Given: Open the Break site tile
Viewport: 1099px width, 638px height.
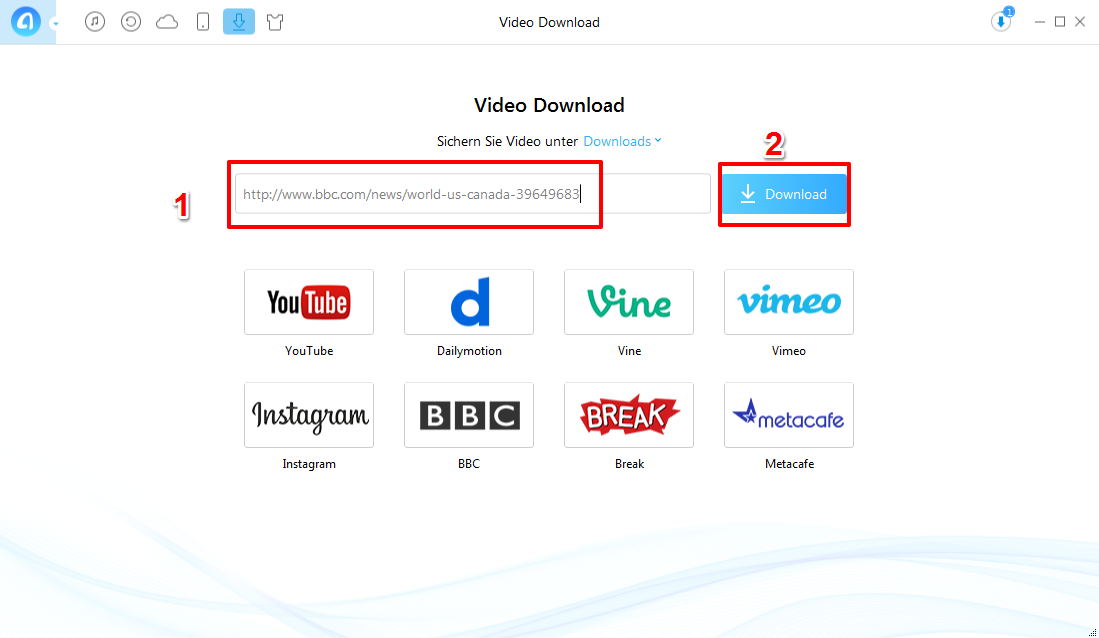Looking at the screenshot, I should coord(629,415).
